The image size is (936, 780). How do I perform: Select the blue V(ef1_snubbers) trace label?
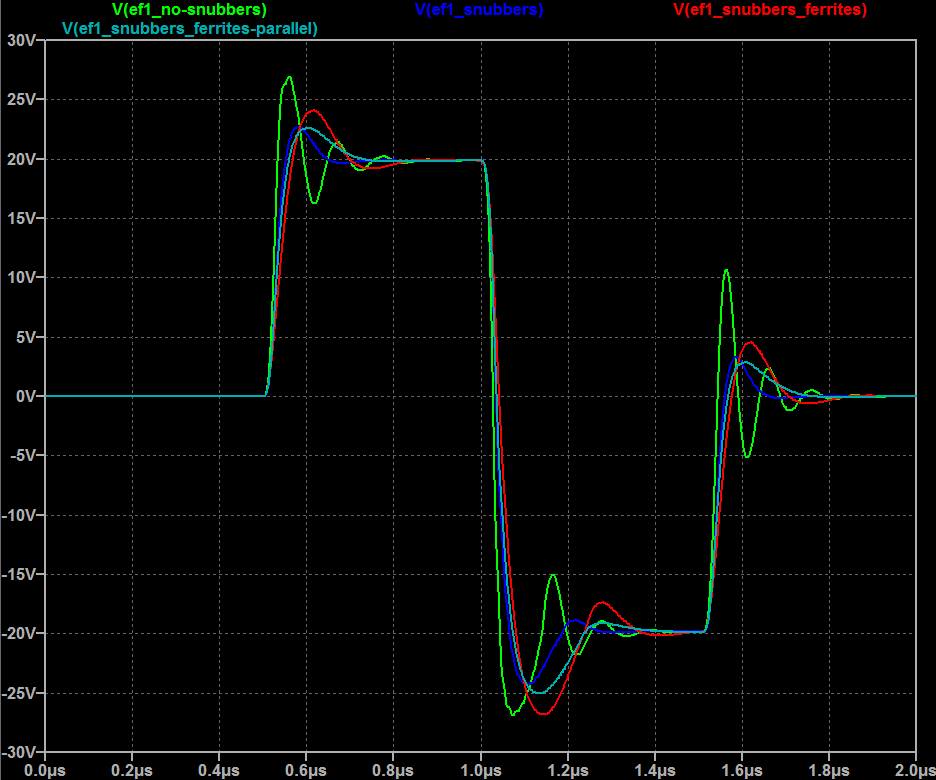coord(479,10)
